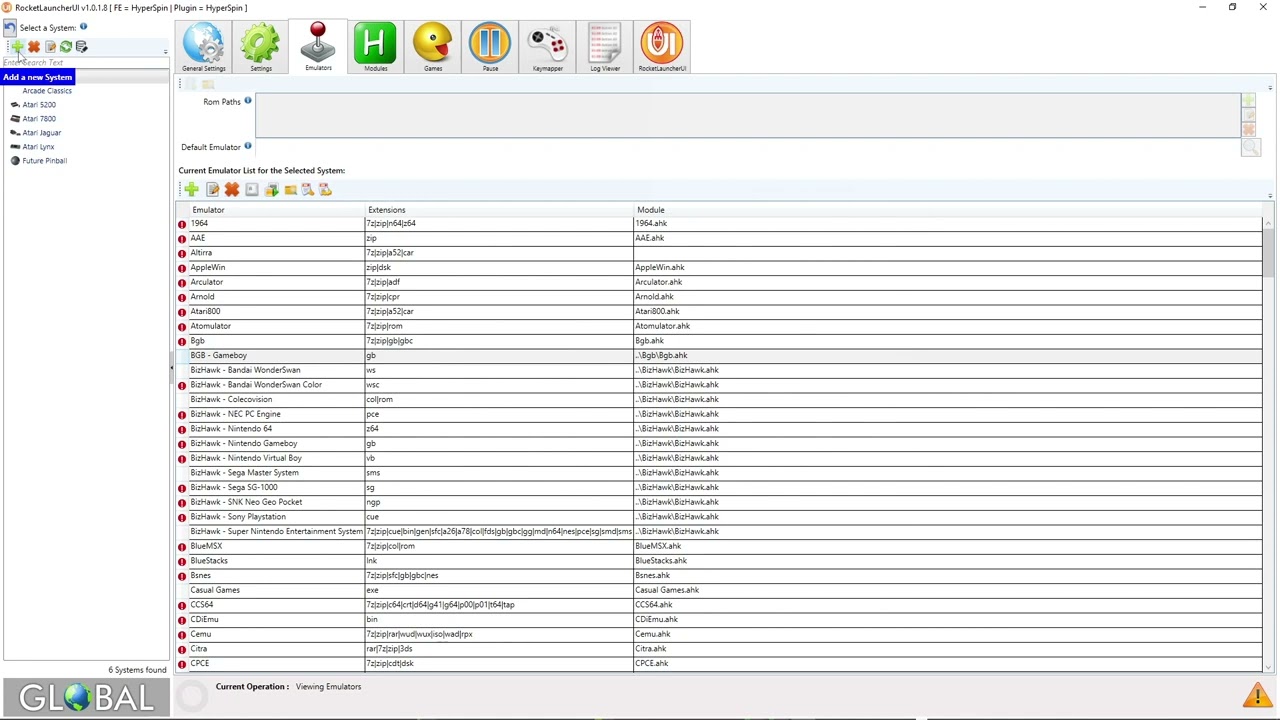Click the Edit System notepad icon
Viewport: 1280px width, 720px height.
(50, 47)
